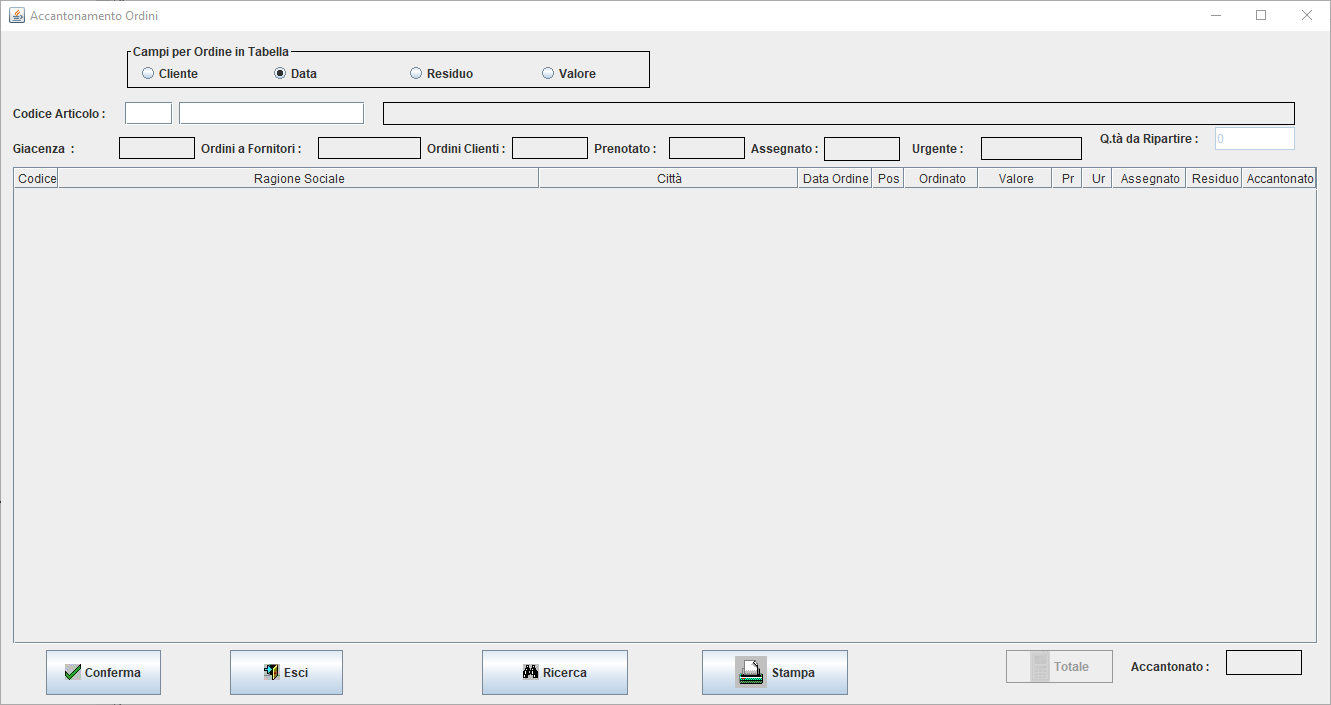Click the printer Stampa icon
The image size is (1331, 705).
point(751,673)
